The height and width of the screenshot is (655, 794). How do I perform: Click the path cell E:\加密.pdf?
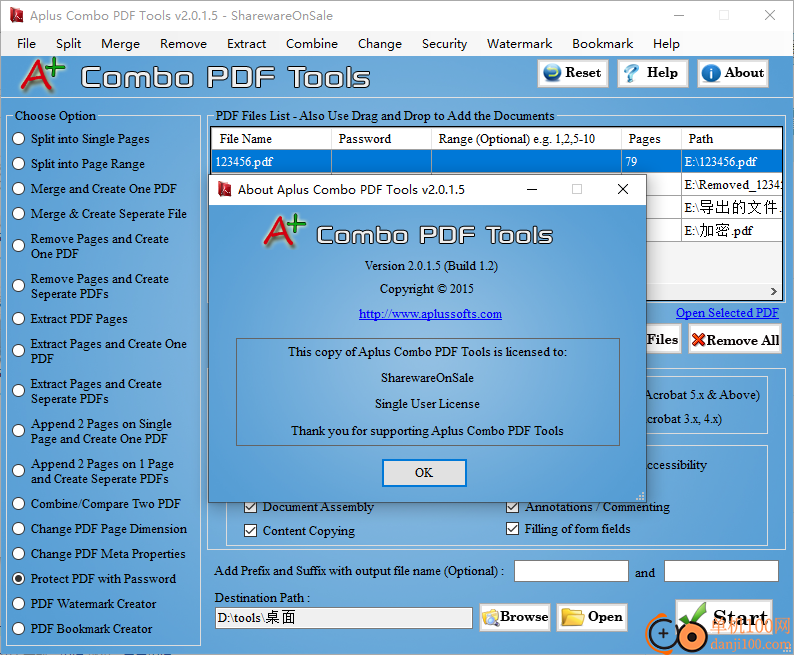tap(732, 231)
